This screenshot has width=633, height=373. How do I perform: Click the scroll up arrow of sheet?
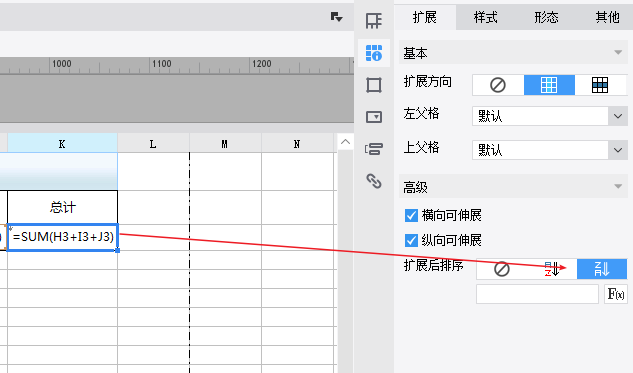[345, 142]
